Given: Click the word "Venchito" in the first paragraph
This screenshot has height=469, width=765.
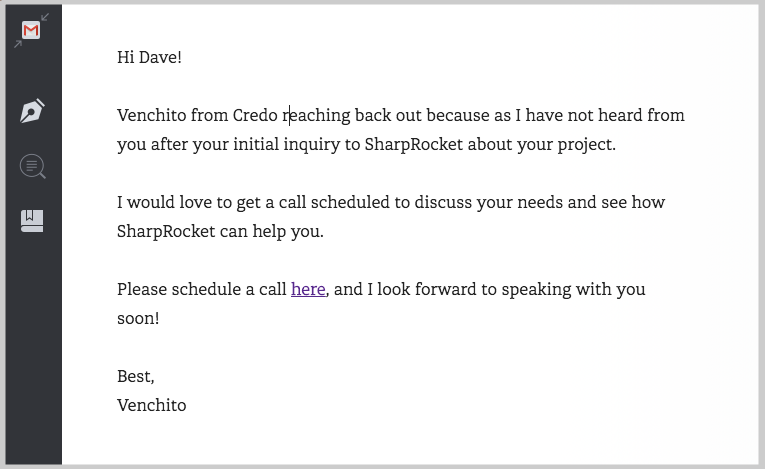Looking at the screenshot, I should [152, 115].
